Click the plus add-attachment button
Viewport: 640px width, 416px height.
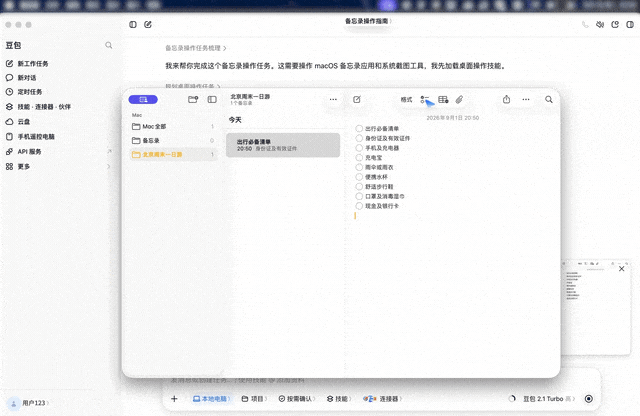(174, 399)
